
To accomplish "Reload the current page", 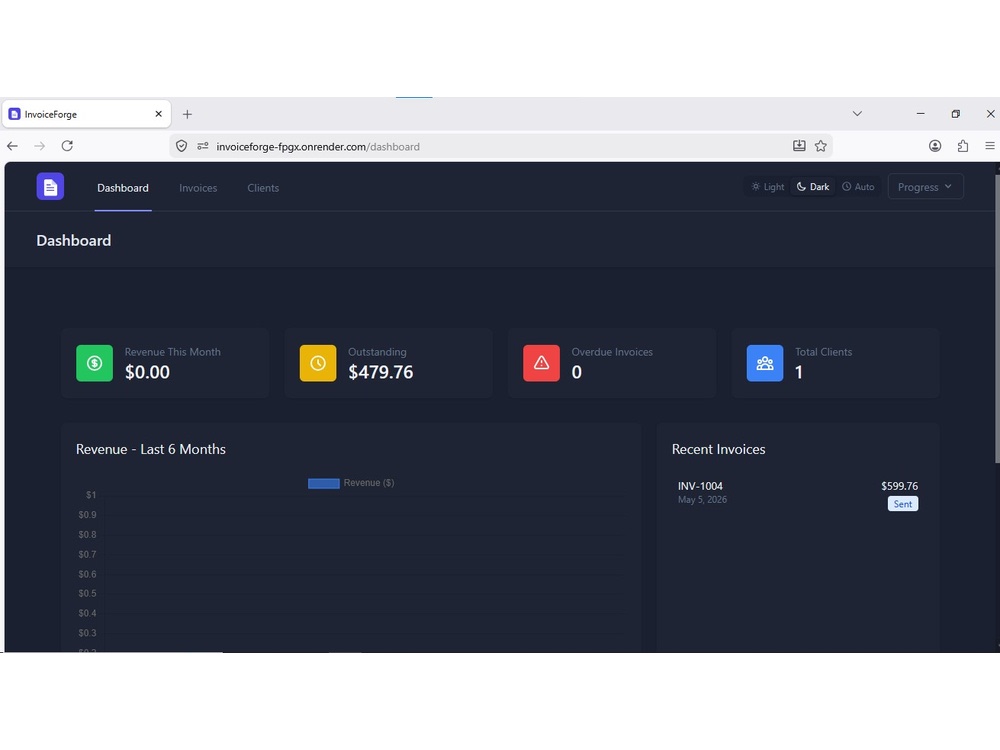I will (x=67, y=146).
